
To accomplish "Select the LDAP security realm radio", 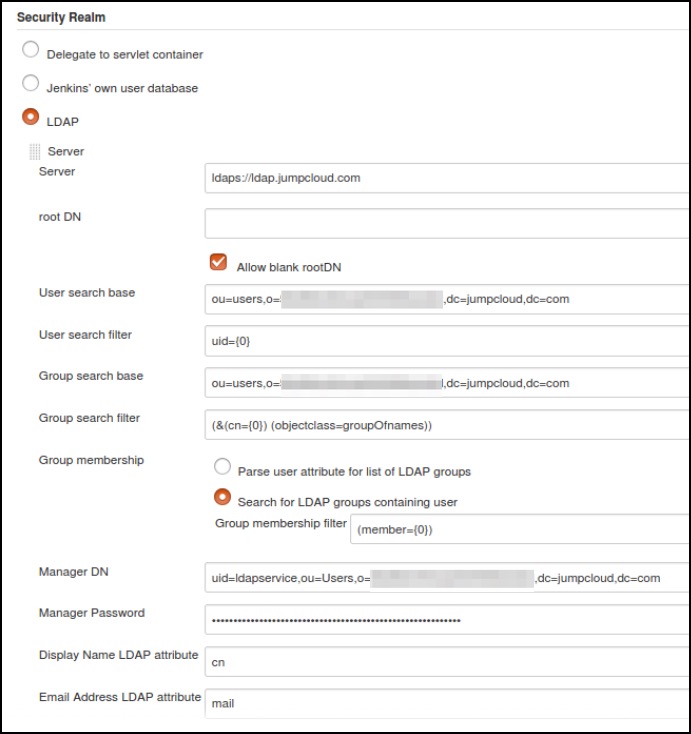I will 31,117.
